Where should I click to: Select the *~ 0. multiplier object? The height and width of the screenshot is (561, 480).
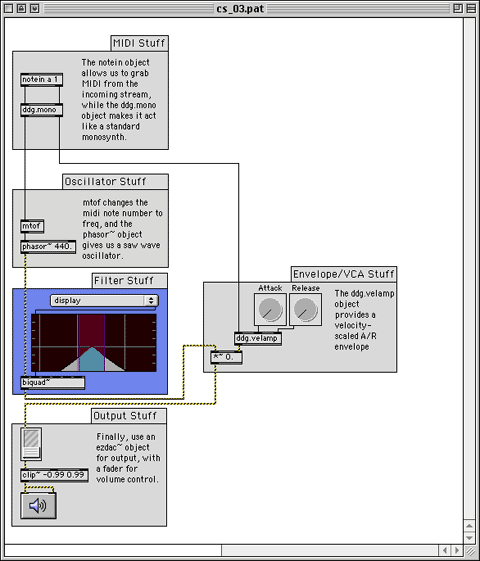[226, 357]
